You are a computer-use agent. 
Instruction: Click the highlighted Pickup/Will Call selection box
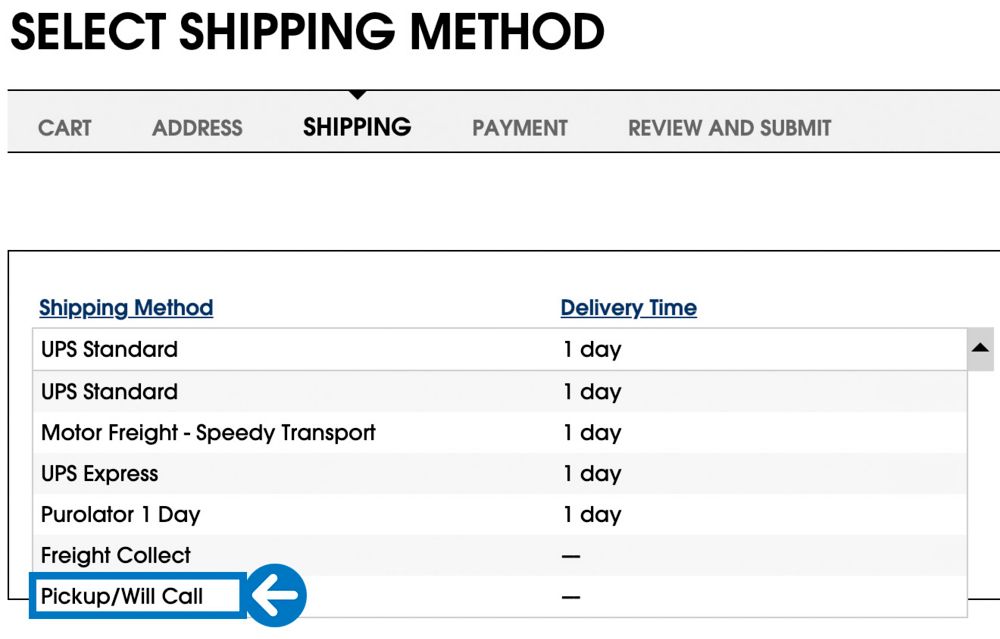point(135,595)
